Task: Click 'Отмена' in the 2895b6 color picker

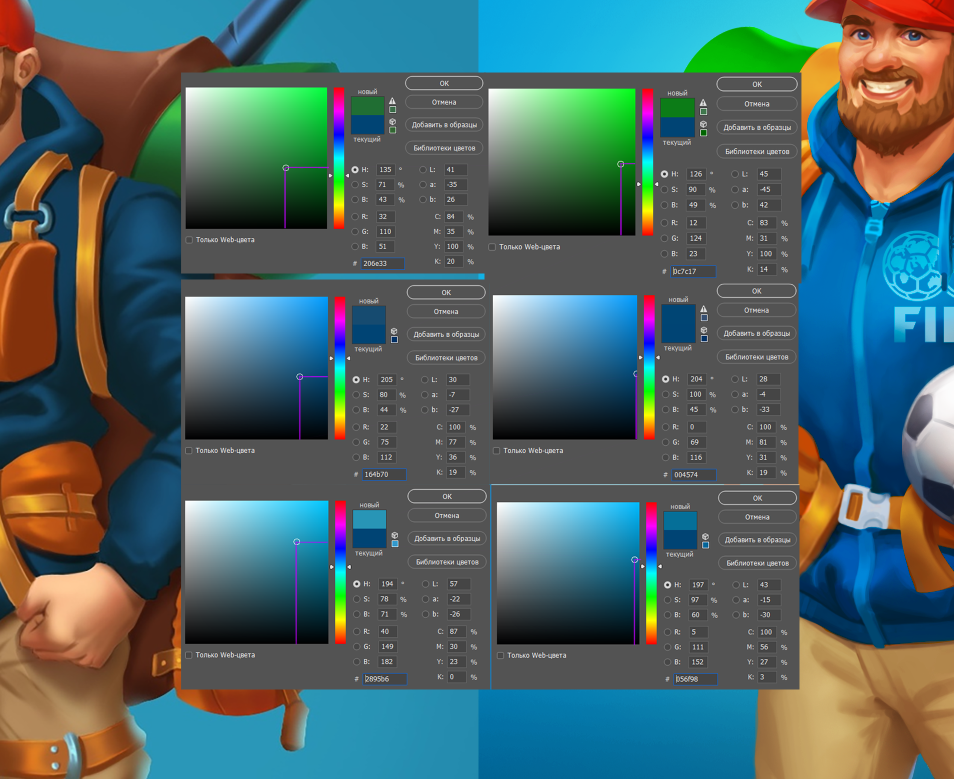Action: click(x=446, y=516)
